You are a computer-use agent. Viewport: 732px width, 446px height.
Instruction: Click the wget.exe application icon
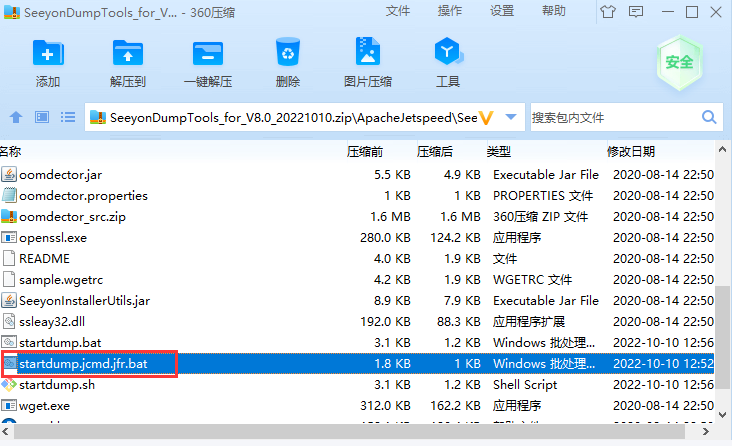click(9, 405)
